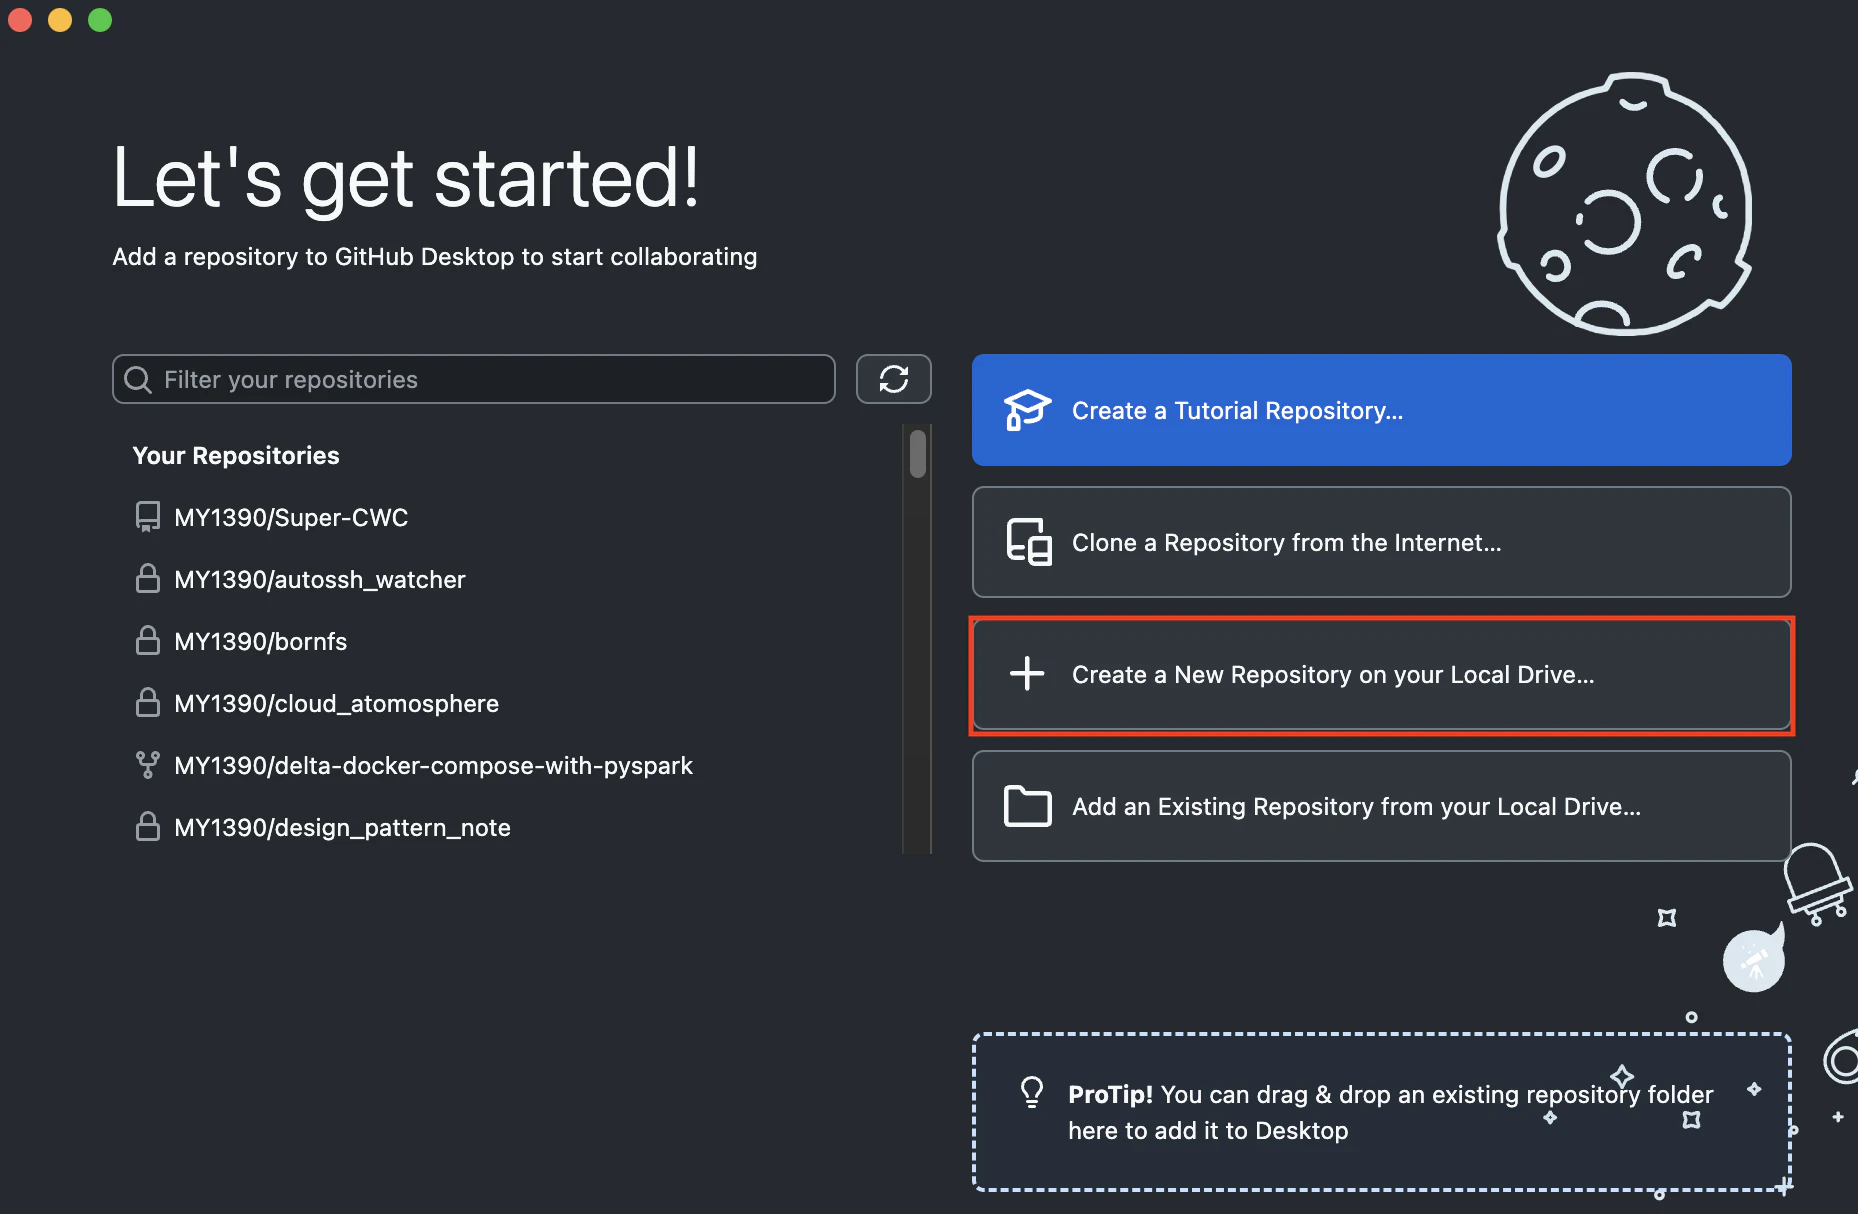This screenshot has height=1214, width=1858.
Task: Click the lock icon beside MY1390/autossh_watcher
Action: (x=148, y=579)
